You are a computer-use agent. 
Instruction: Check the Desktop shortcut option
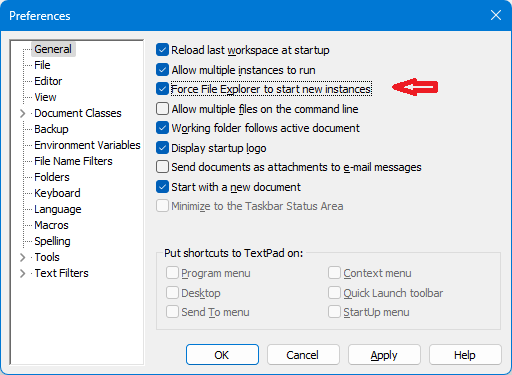[x=172, y=293]
